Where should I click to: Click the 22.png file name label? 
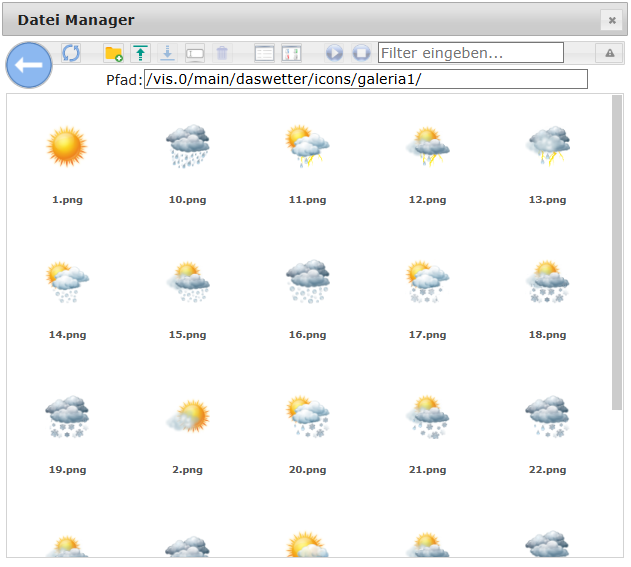[547, 470]
